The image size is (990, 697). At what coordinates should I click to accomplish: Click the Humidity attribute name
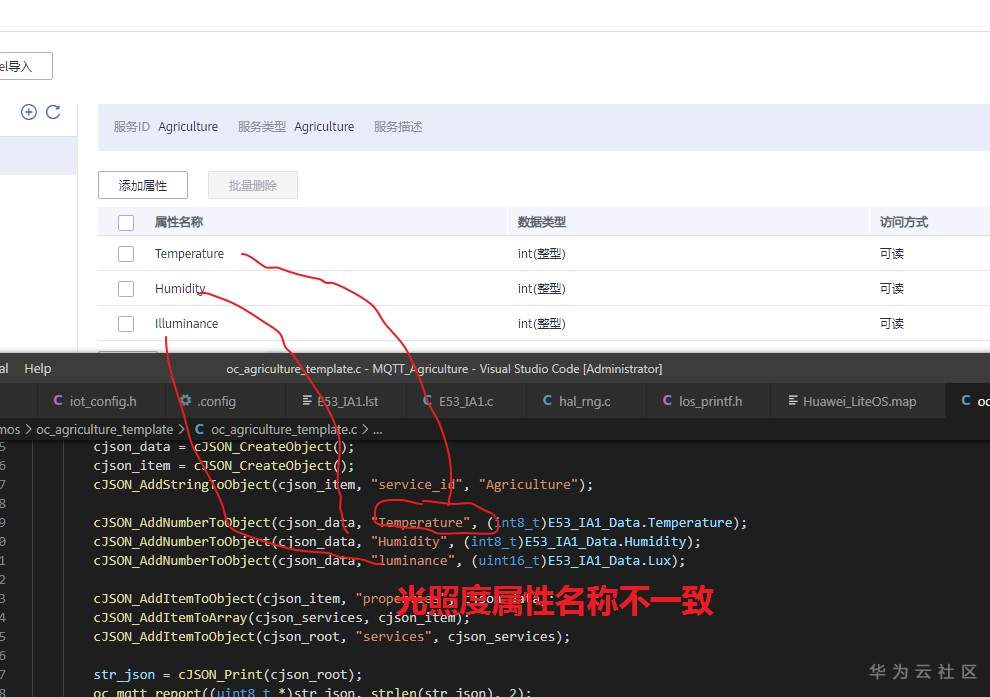click(x=180, y=289)
